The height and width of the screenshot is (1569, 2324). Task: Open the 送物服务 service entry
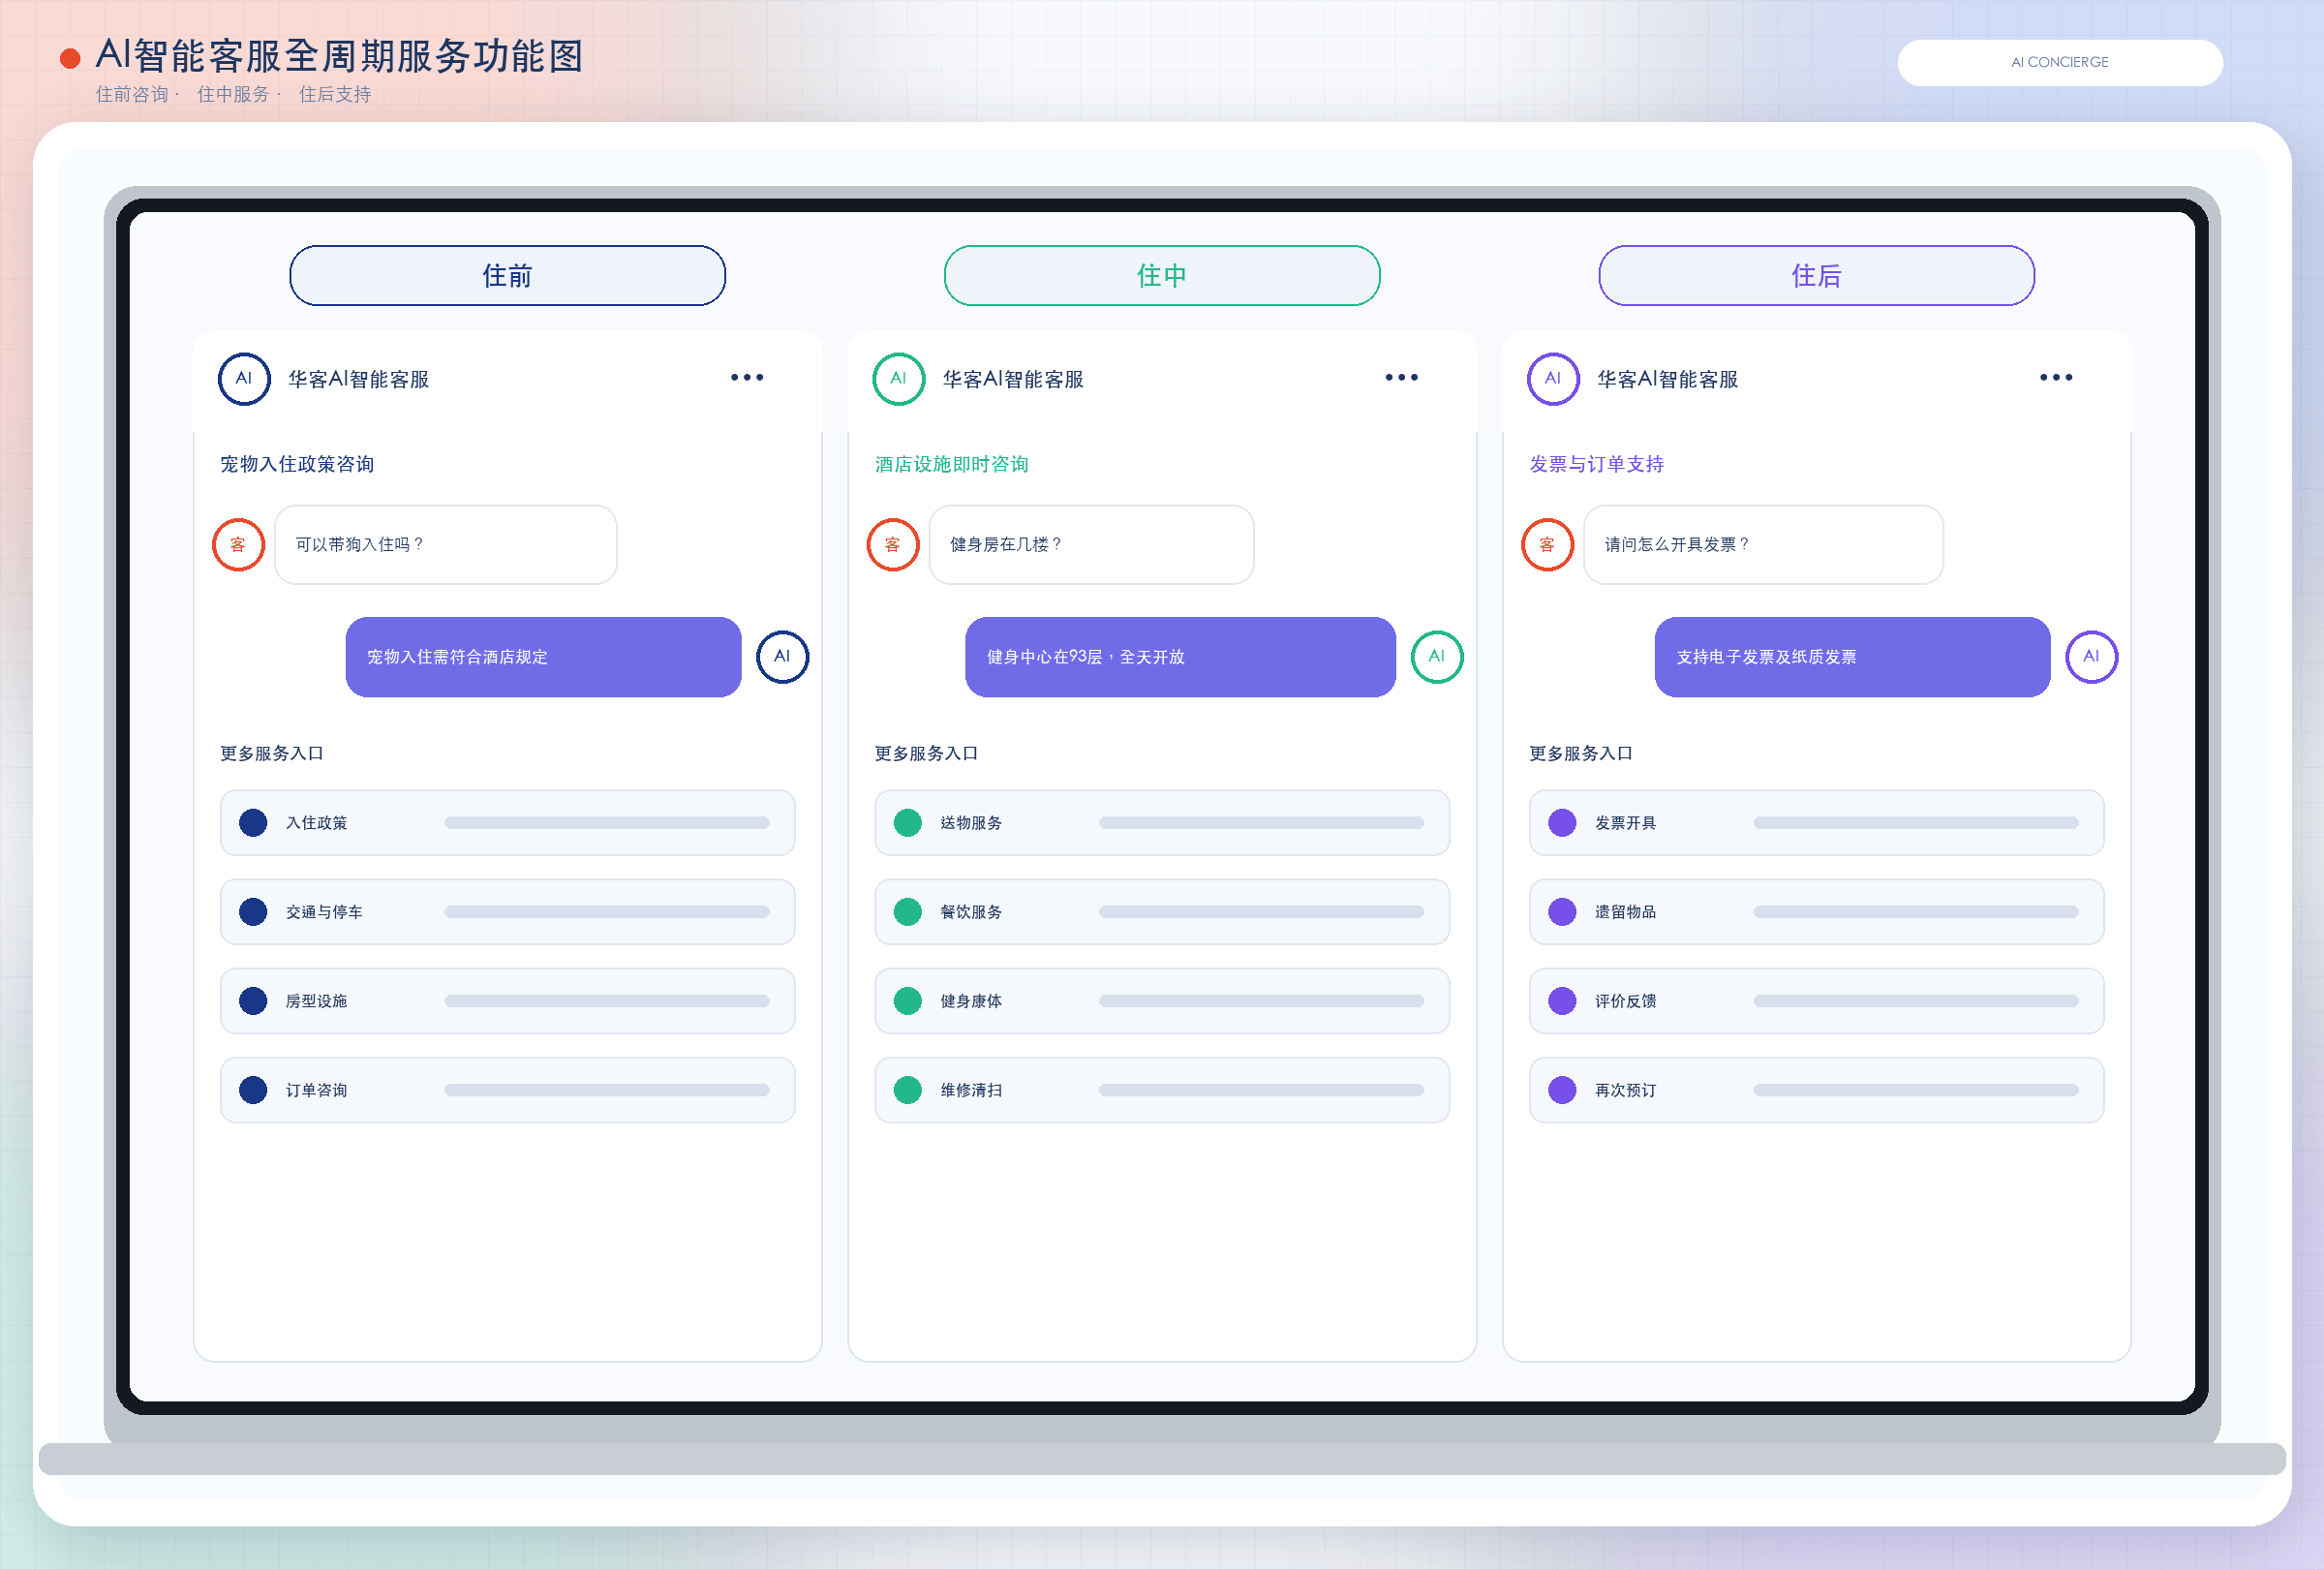tap(1162, 823)
